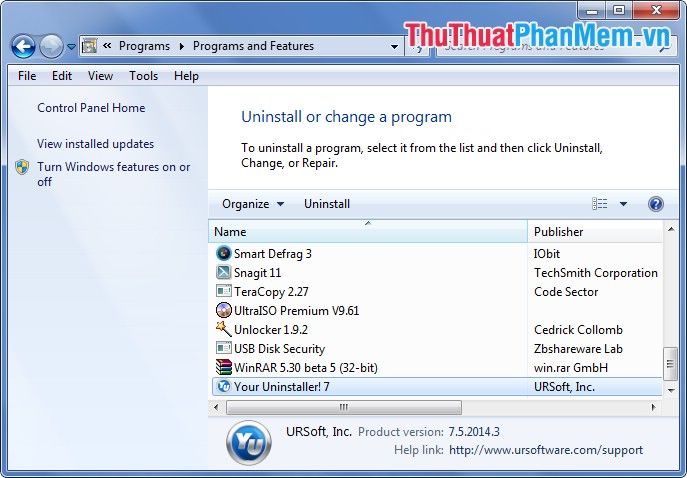Sort list by Publisher column header

(x=595, y=231)
